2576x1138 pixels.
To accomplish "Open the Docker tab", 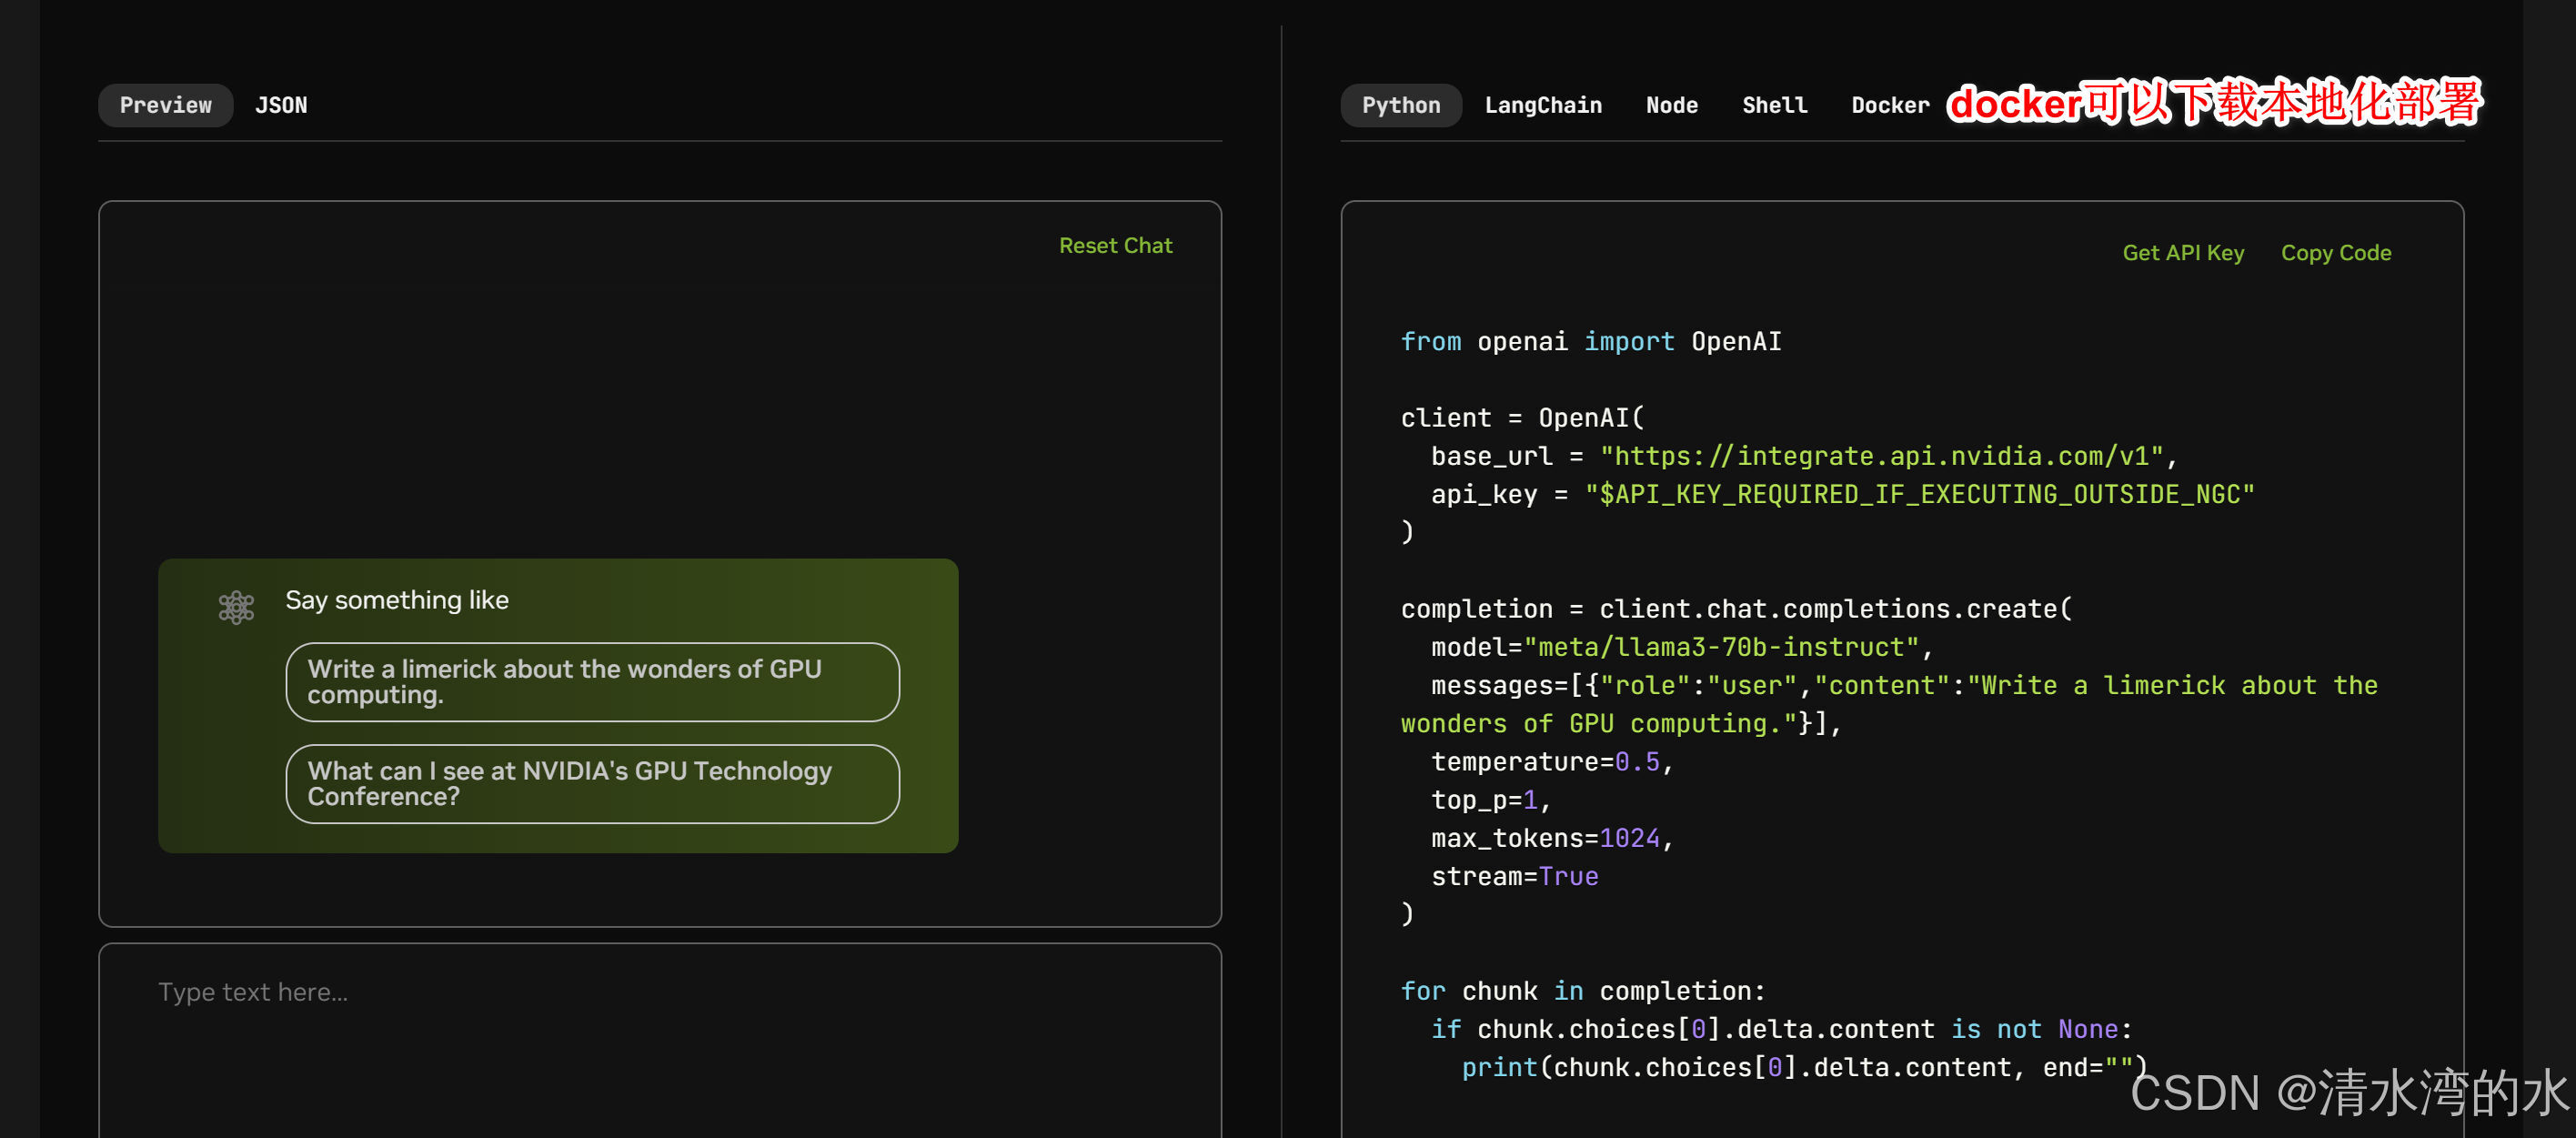I will [x=1889, y=105].
